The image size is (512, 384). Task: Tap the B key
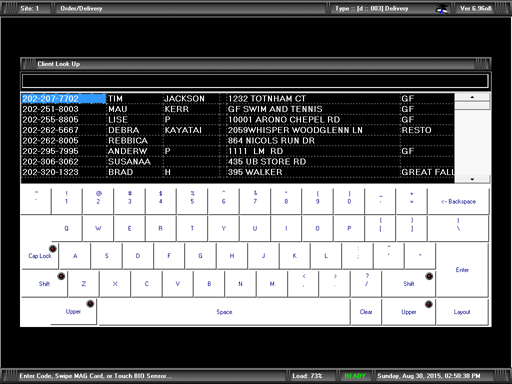tap(209, 284)
